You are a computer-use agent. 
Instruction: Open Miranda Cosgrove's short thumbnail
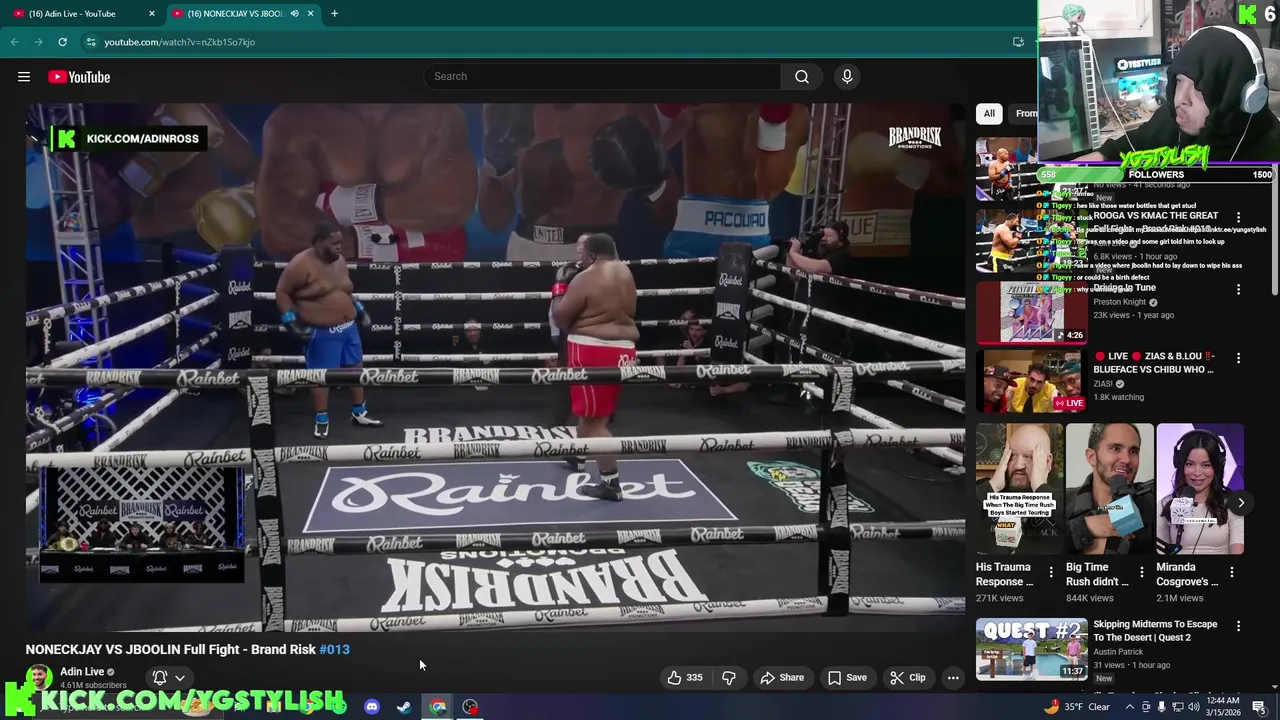pyautogui.click(x=1200, y=489)
